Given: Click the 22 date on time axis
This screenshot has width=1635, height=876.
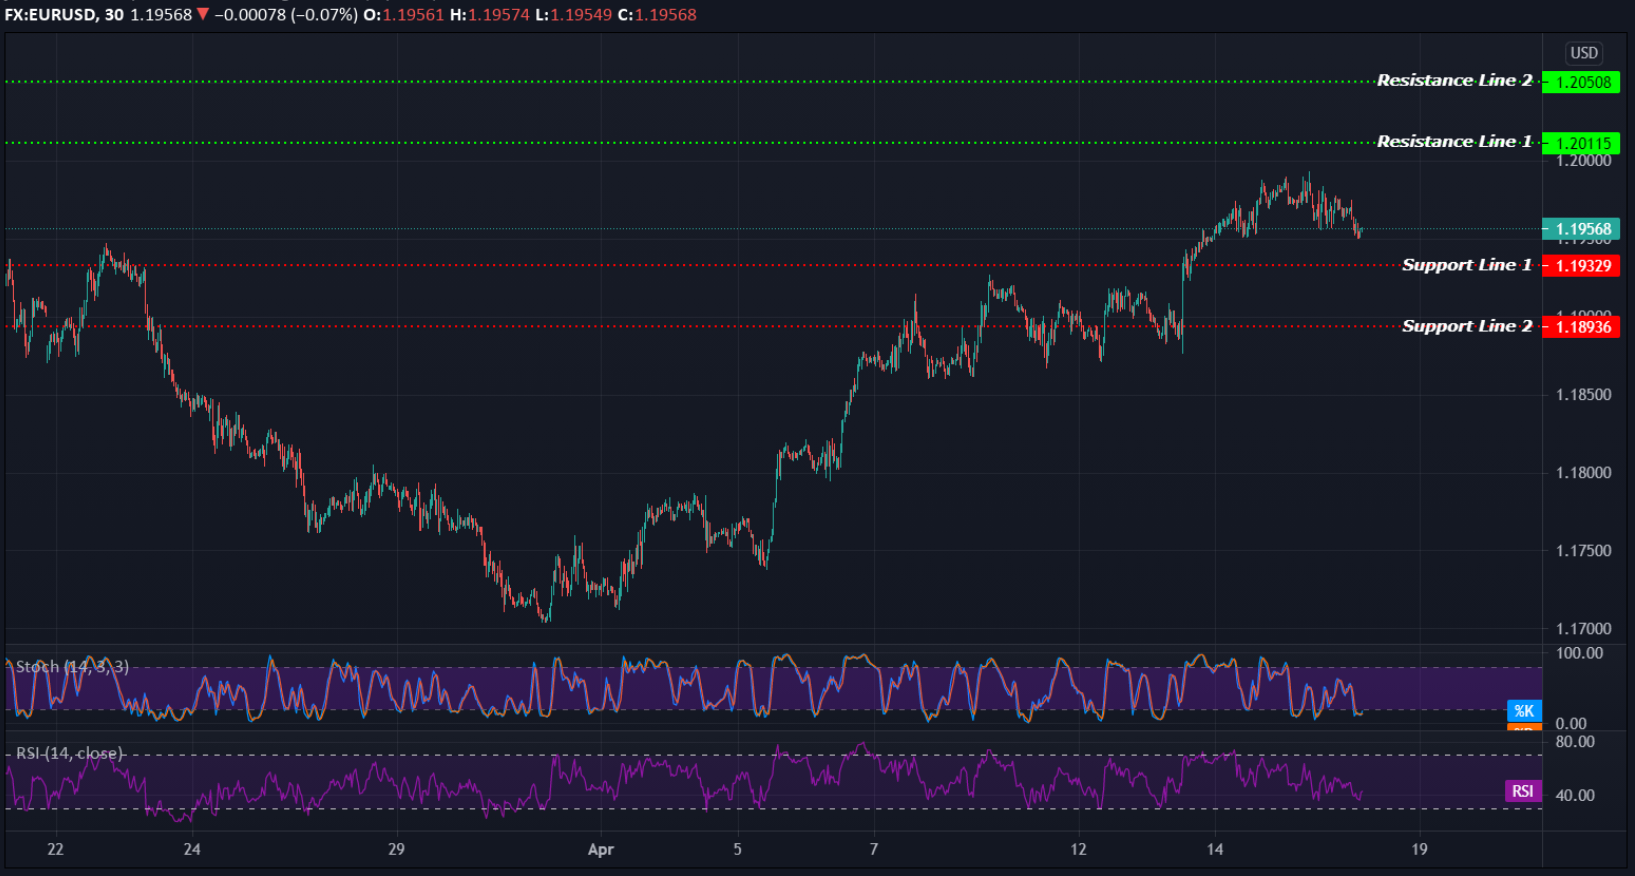Looking at the screenshot, I should (x=55, y=849).
